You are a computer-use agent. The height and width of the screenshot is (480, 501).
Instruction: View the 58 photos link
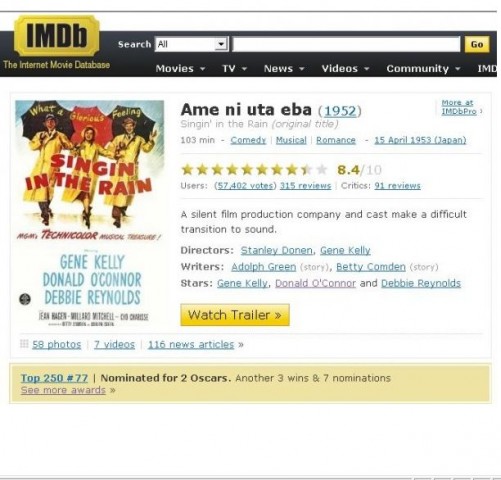coord(57,344)
